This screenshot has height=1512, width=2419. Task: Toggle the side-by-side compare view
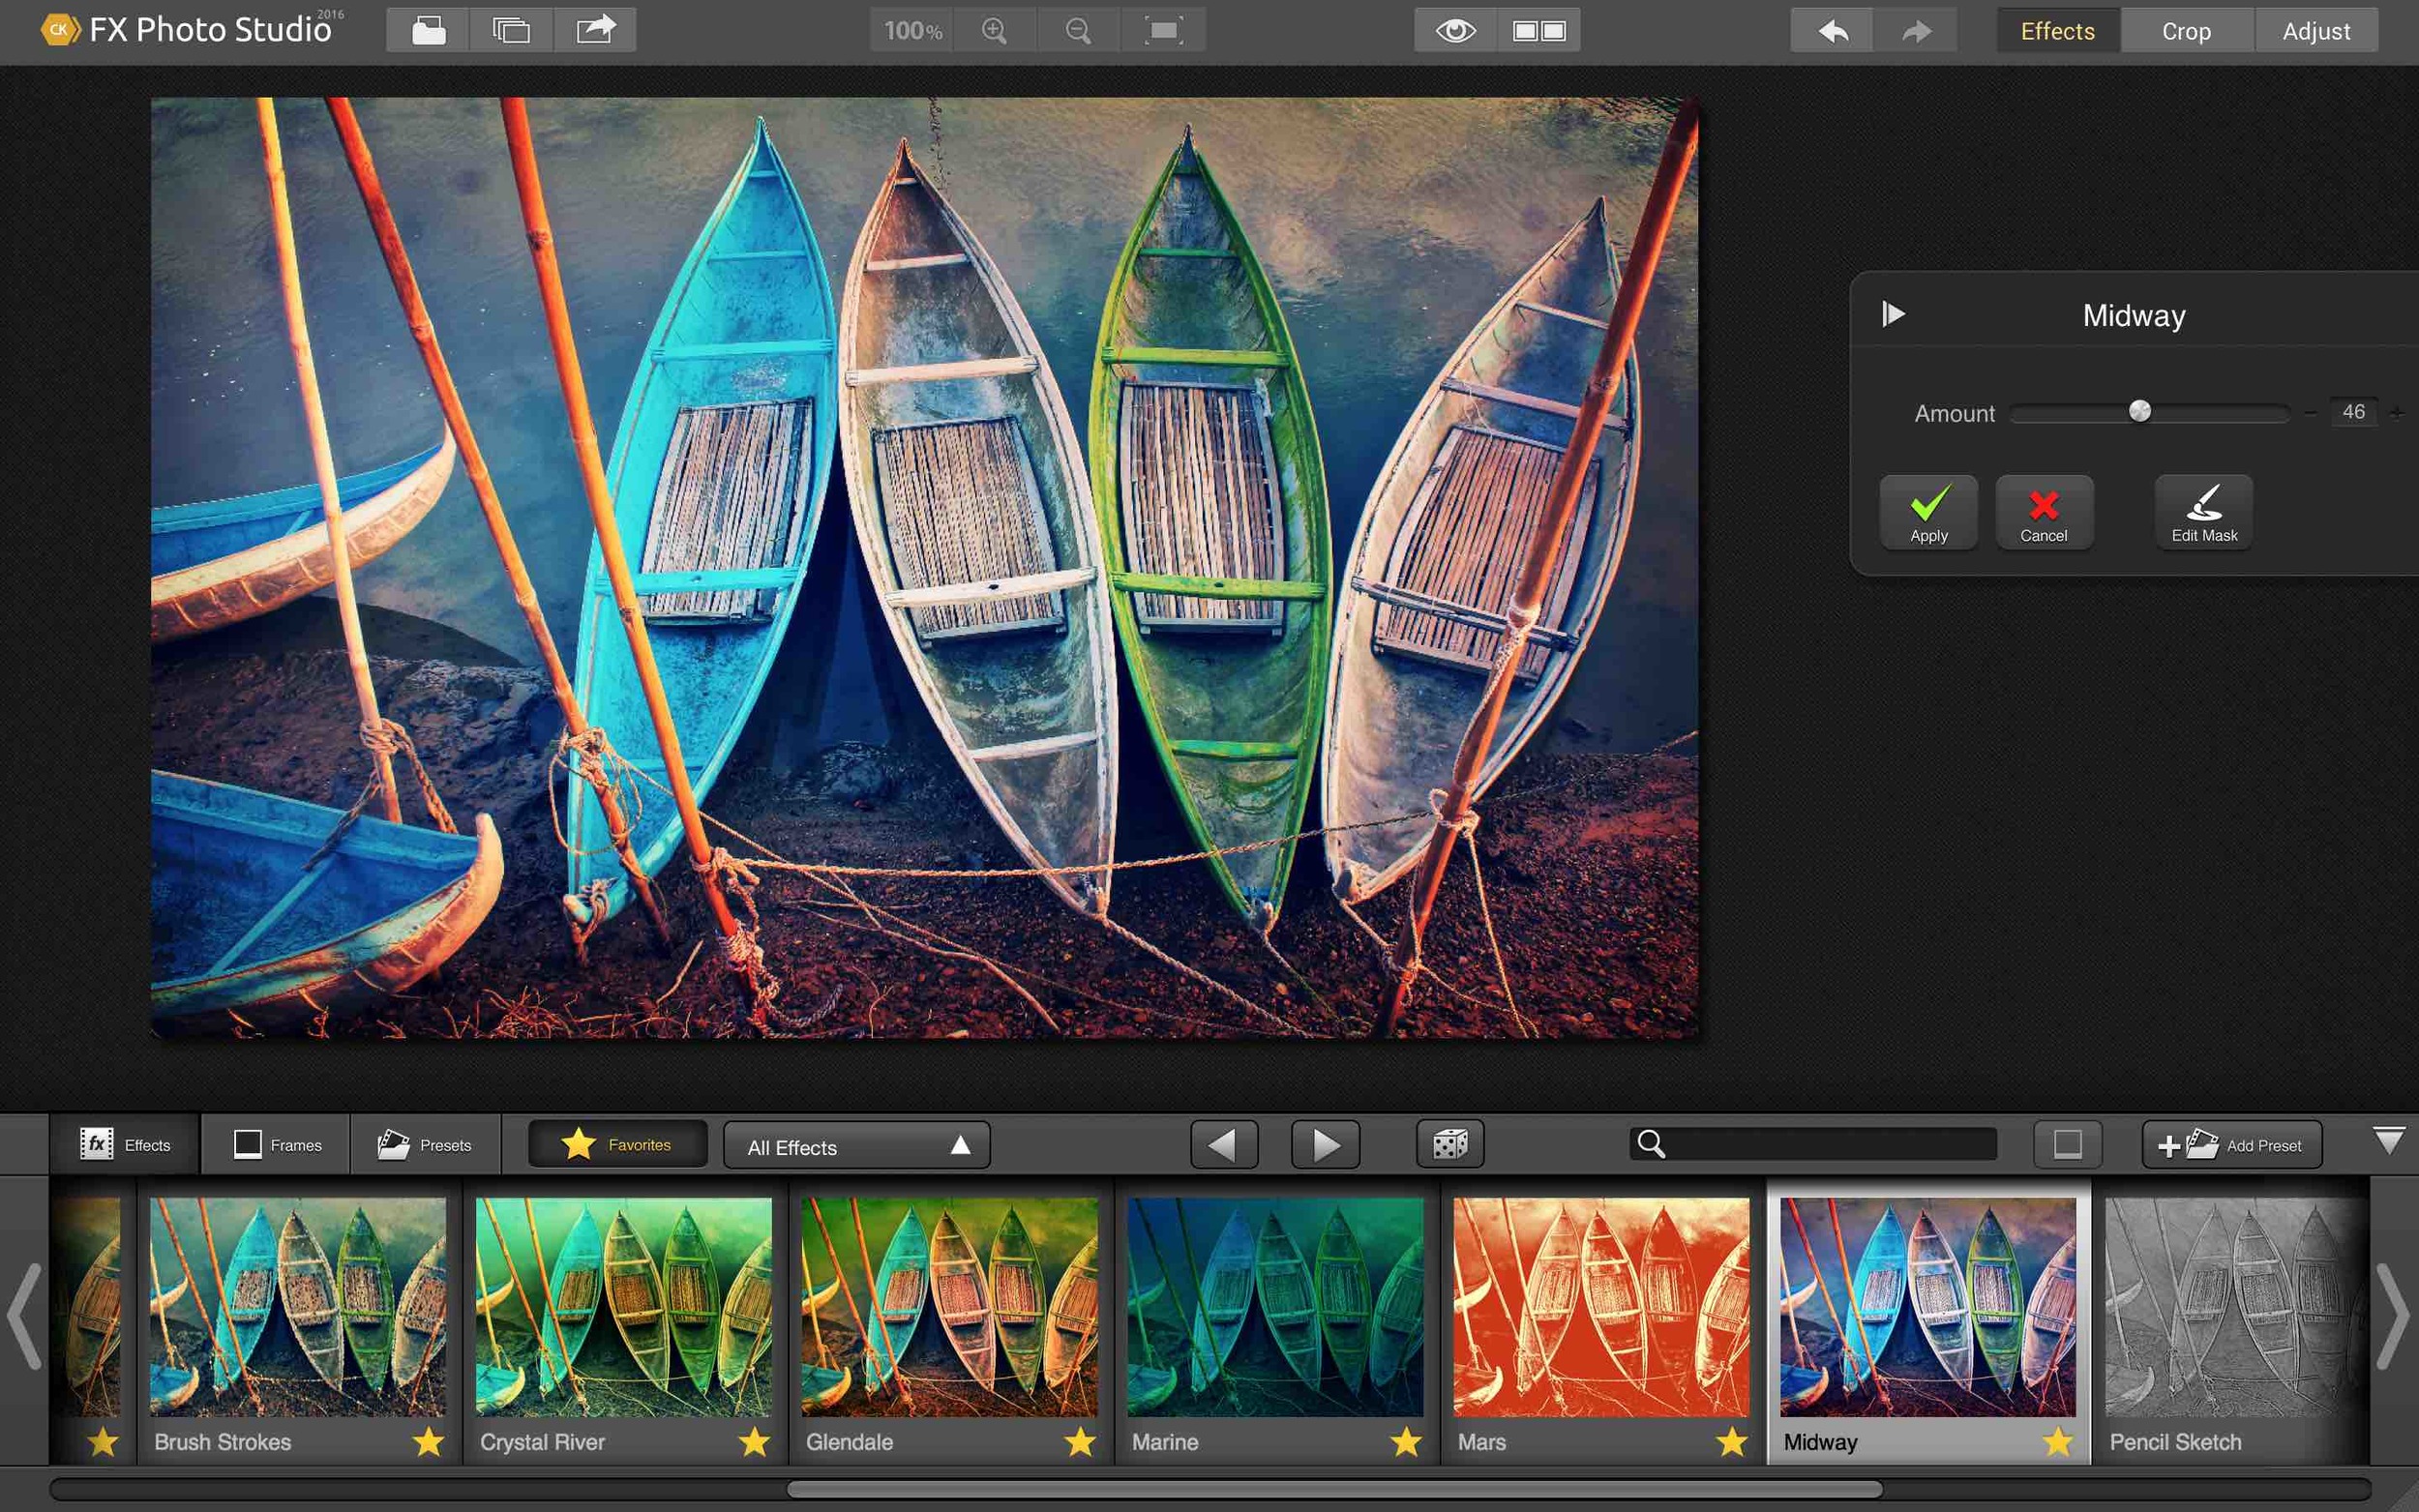pos(1539,31)
